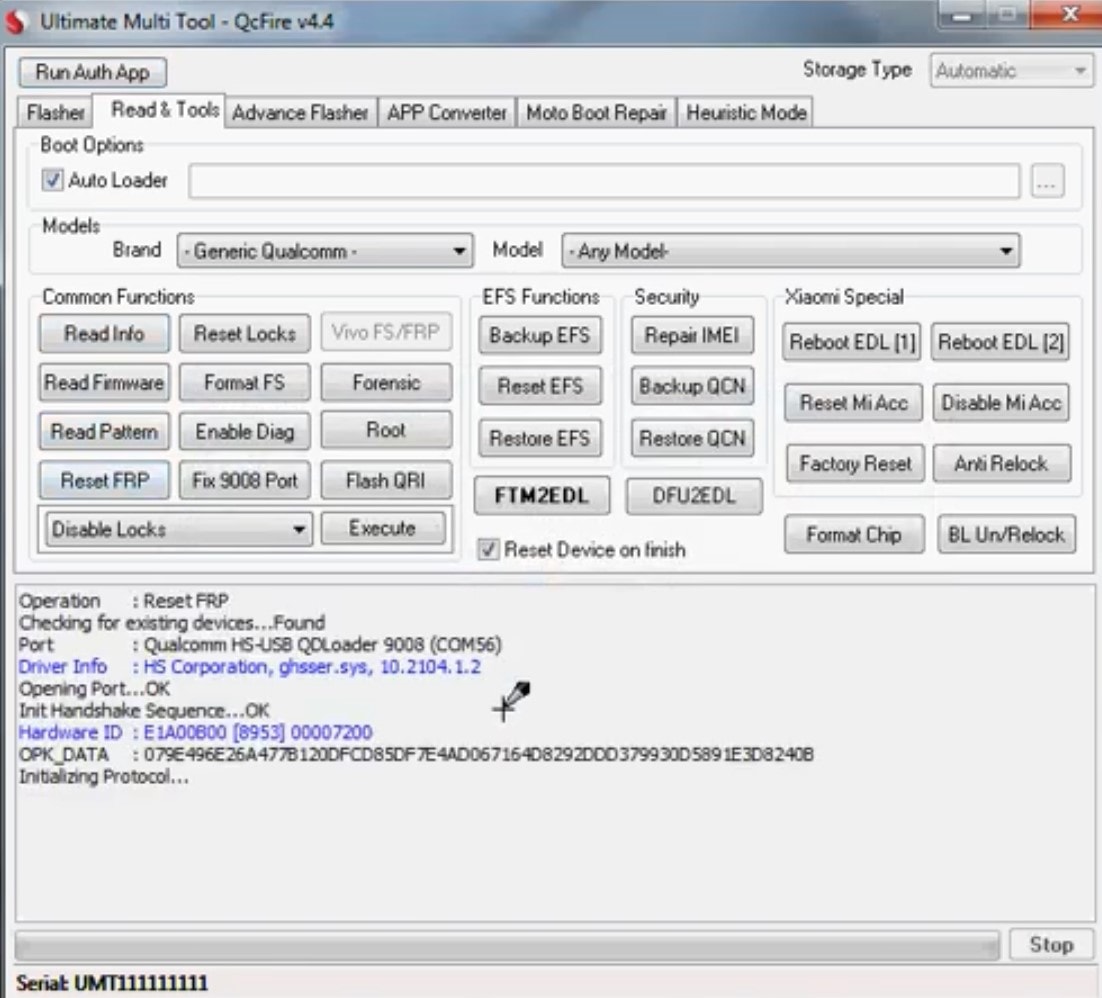Click the Driver Info log line
1102x998 pixels.
tap(249, 666)
